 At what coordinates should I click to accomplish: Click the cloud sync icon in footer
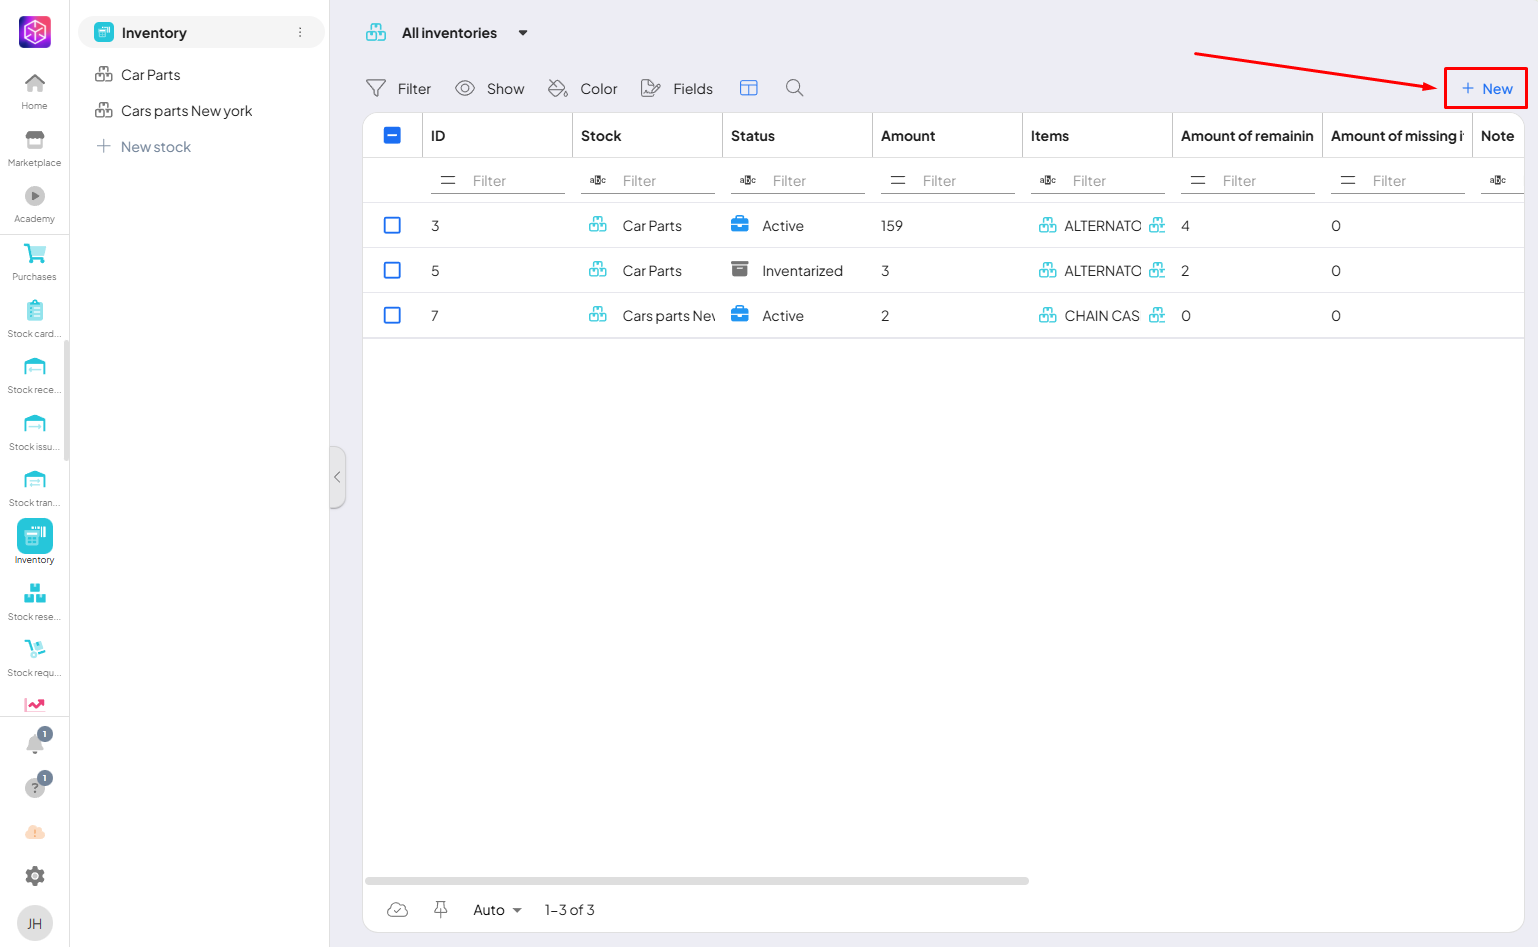397,909
